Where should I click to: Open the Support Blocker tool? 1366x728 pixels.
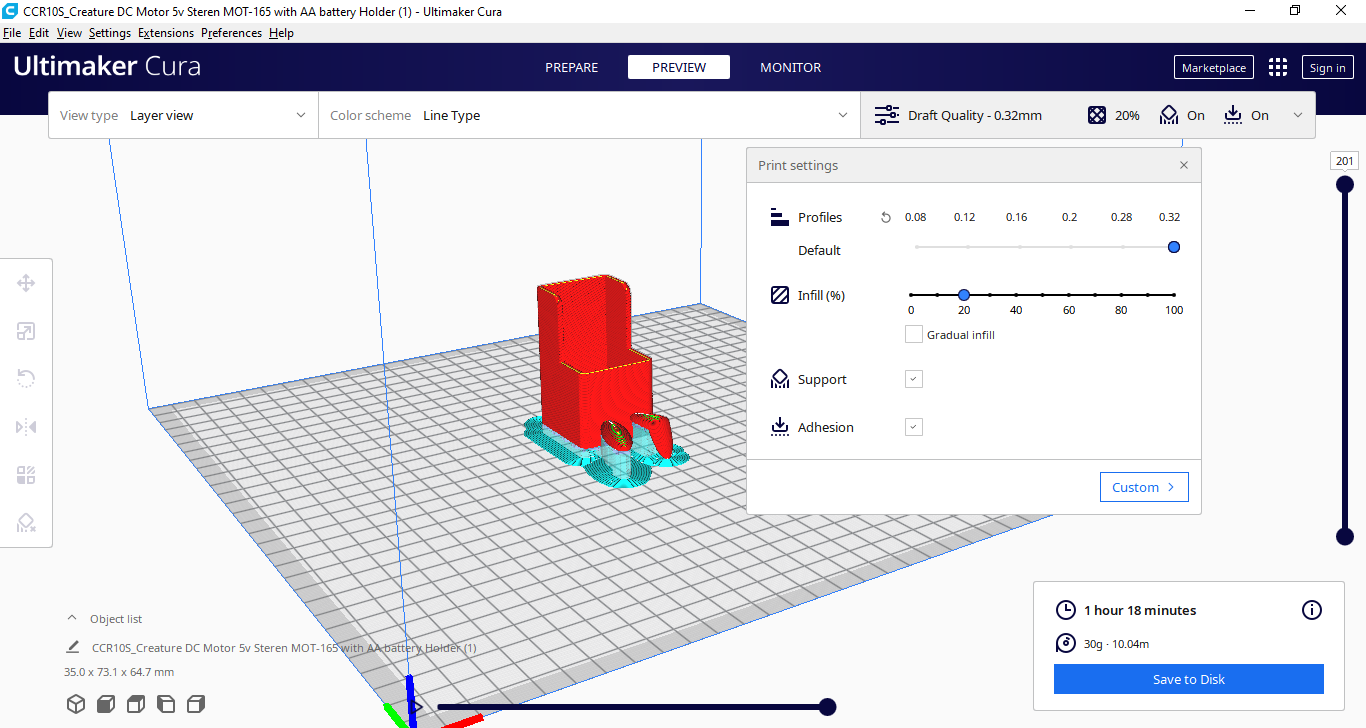26,523
